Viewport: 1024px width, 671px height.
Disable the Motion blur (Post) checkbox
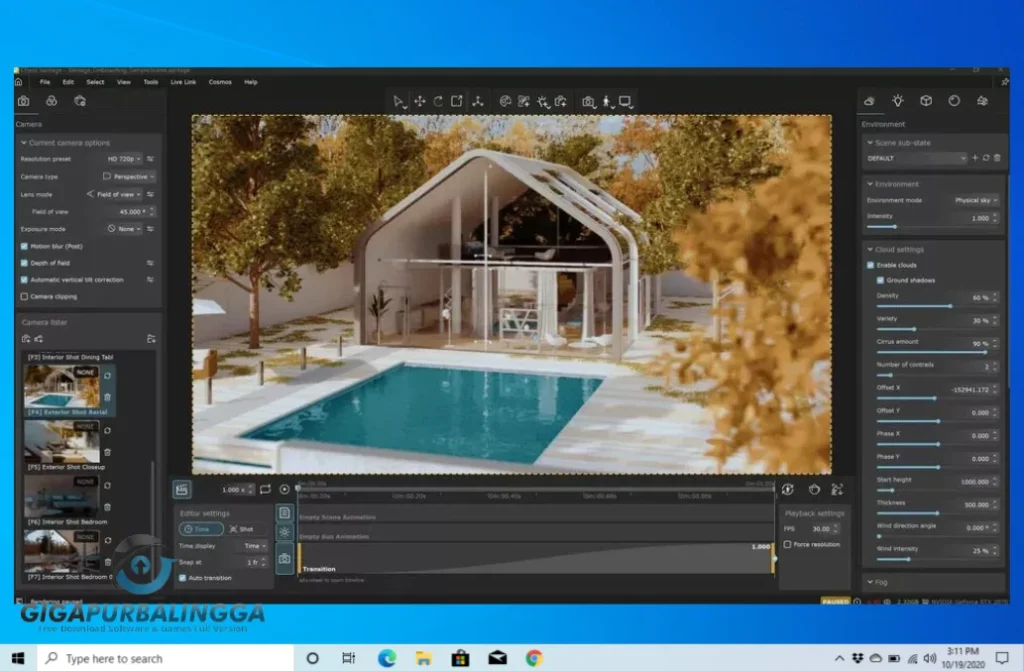25,245
